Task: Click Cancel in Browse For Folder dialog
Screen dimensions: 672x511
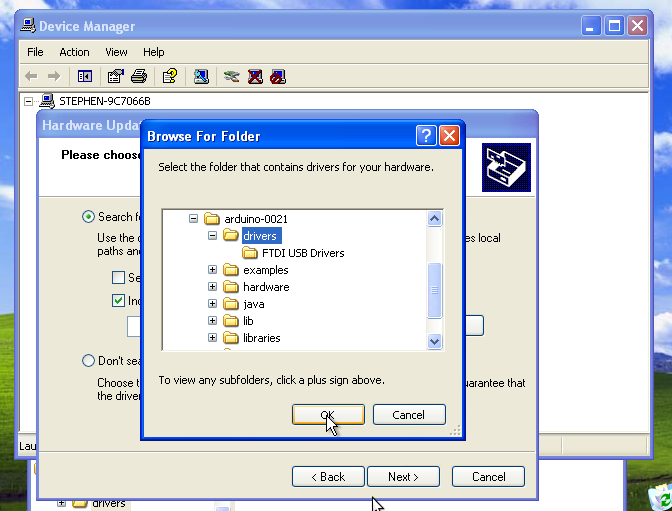Action: [x=408, y=415]
